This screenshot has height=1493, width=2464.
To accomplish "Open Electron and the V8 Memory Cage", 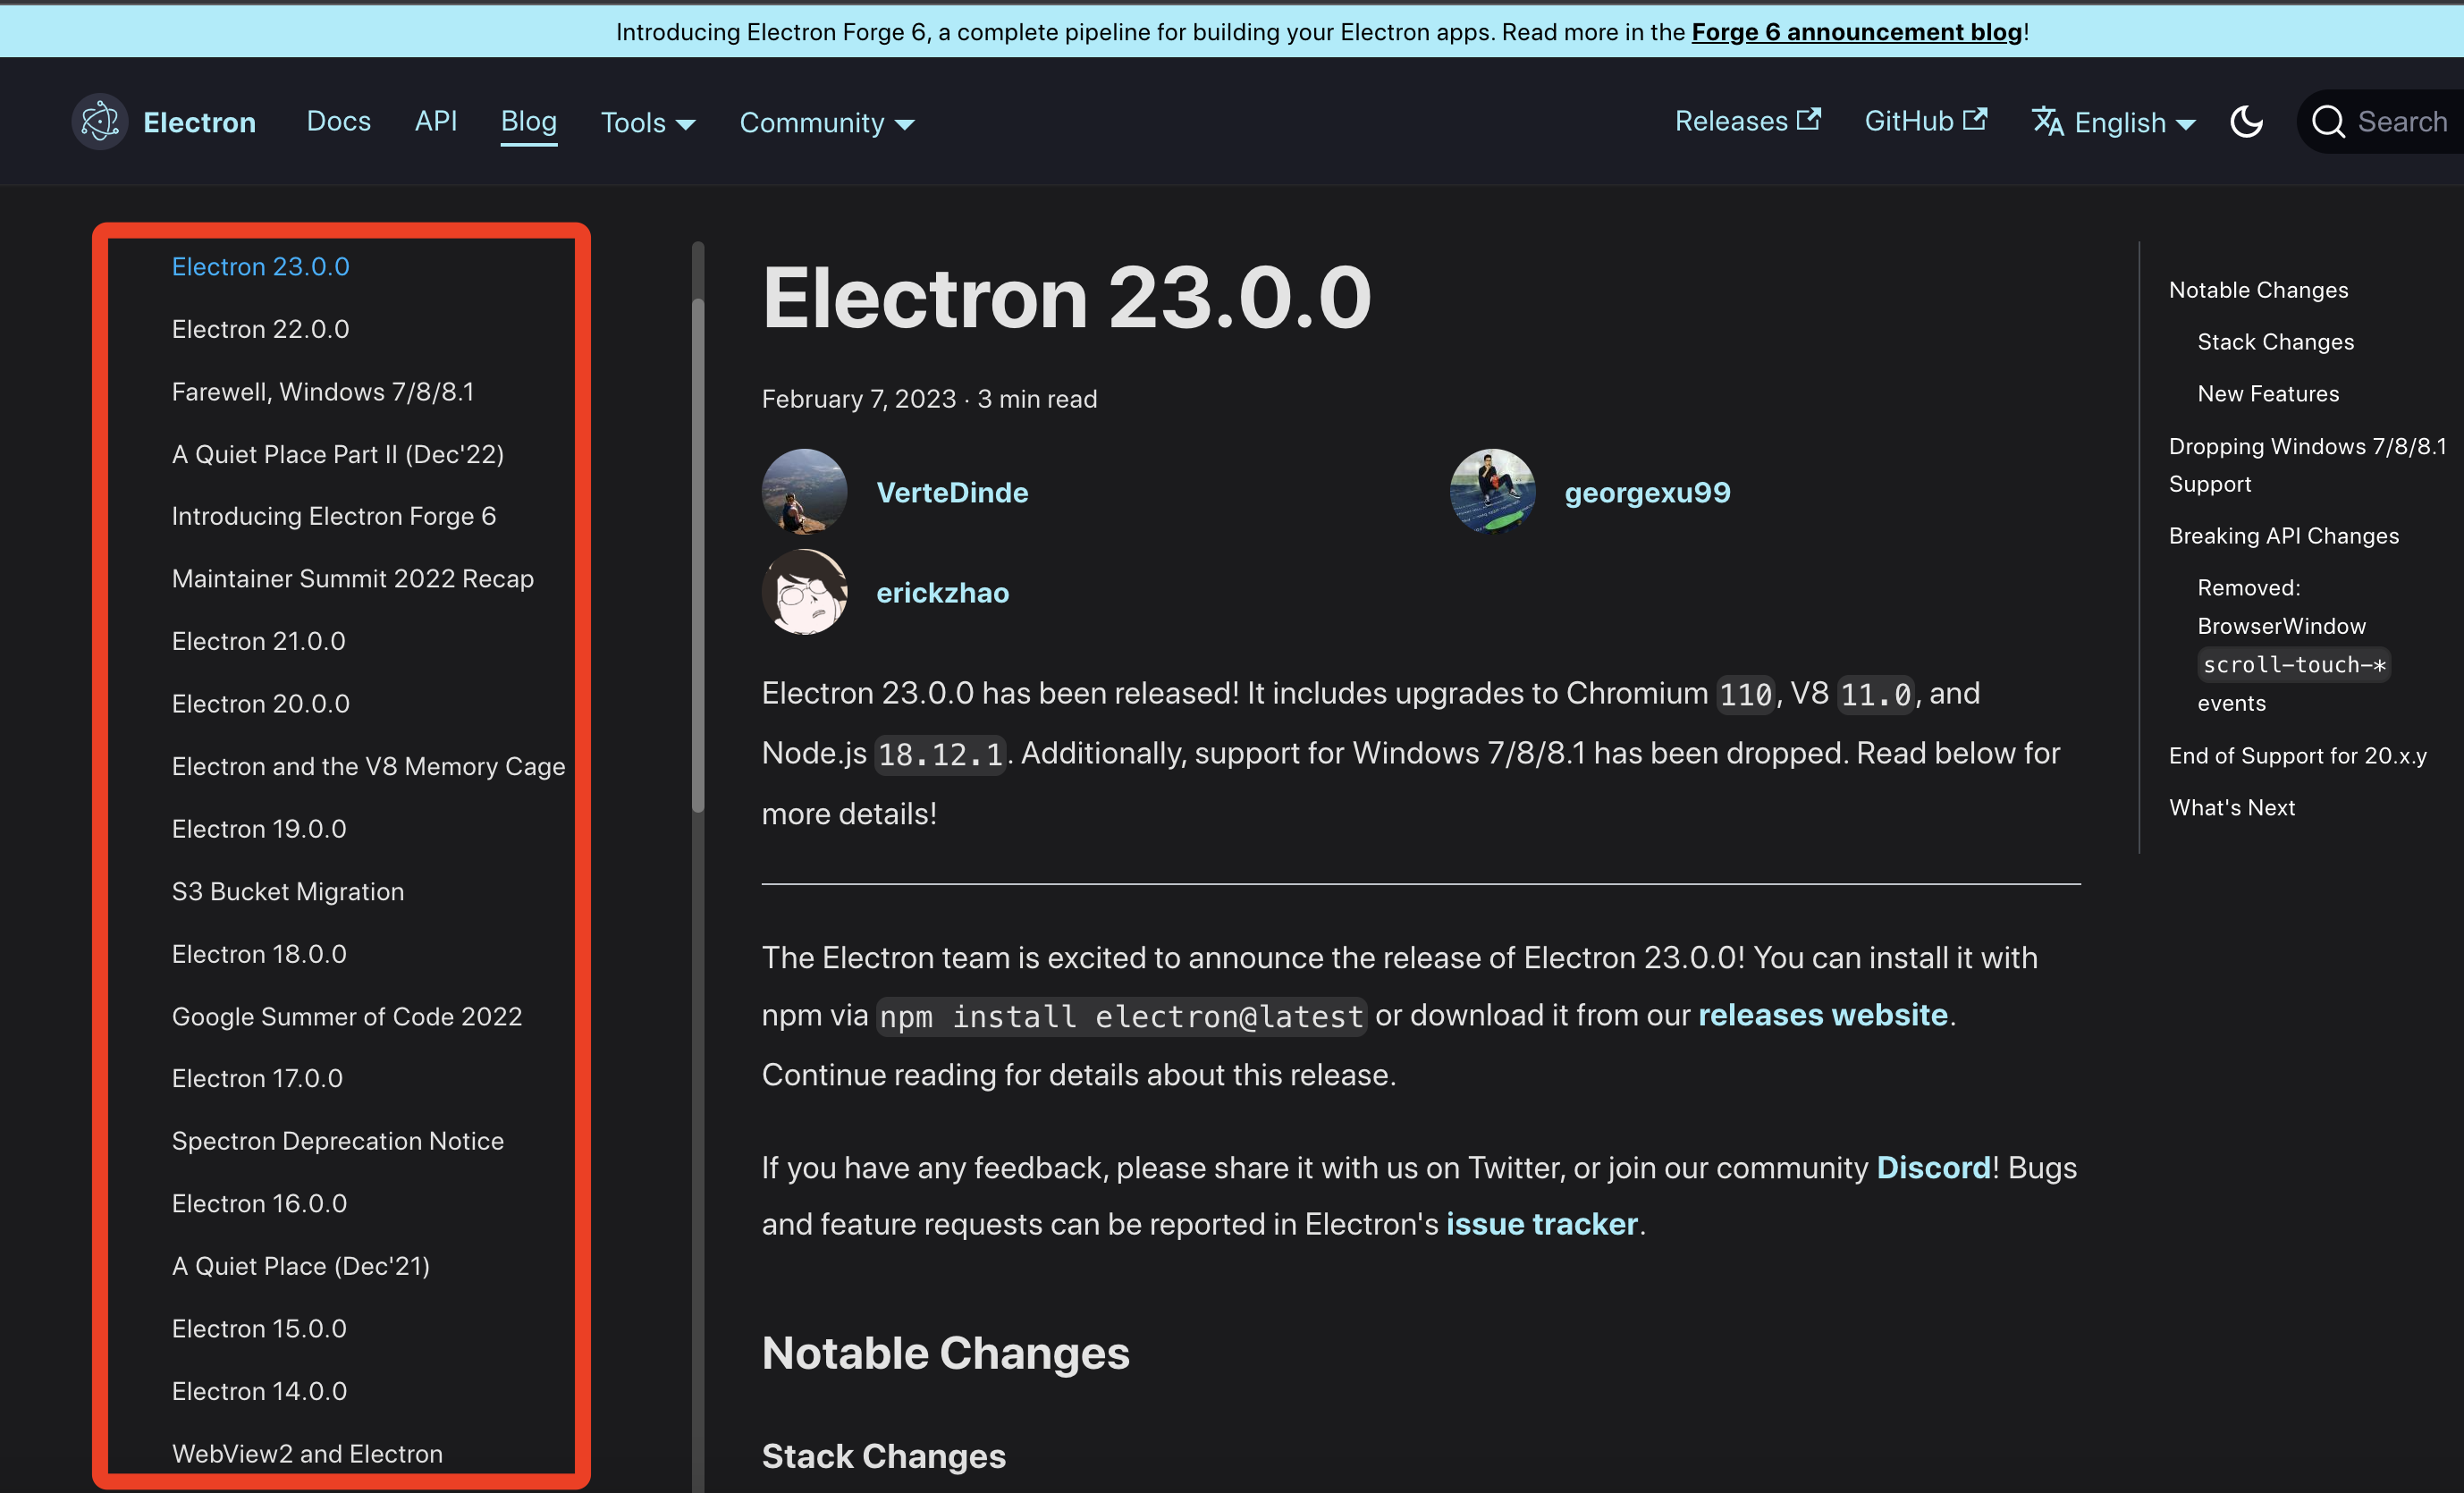I will (x=368, y=766).
